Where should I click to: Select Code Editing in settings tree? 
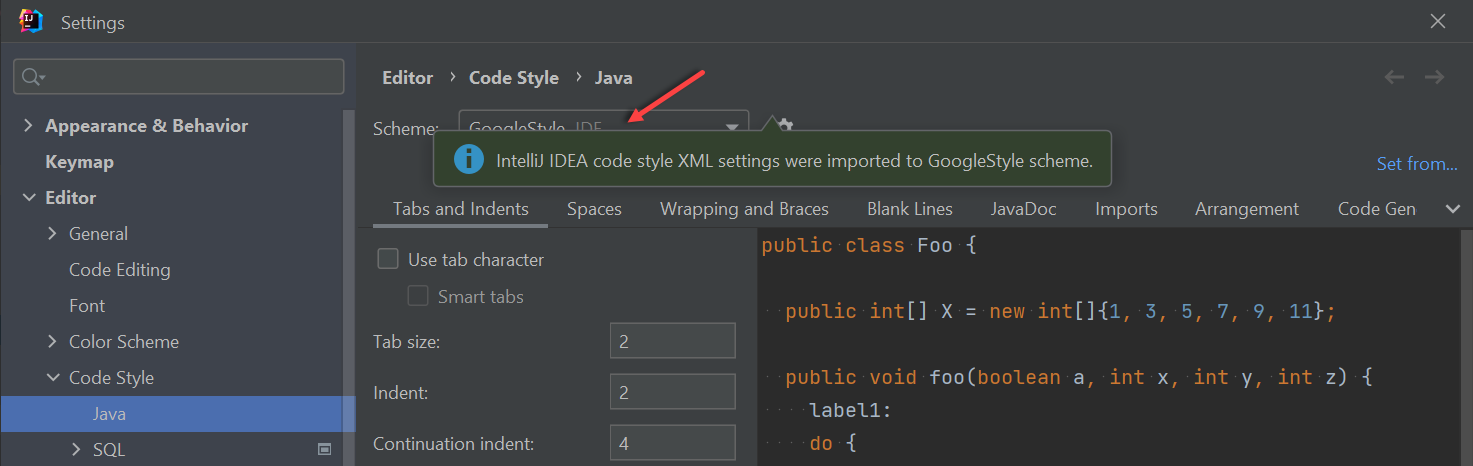119,270
